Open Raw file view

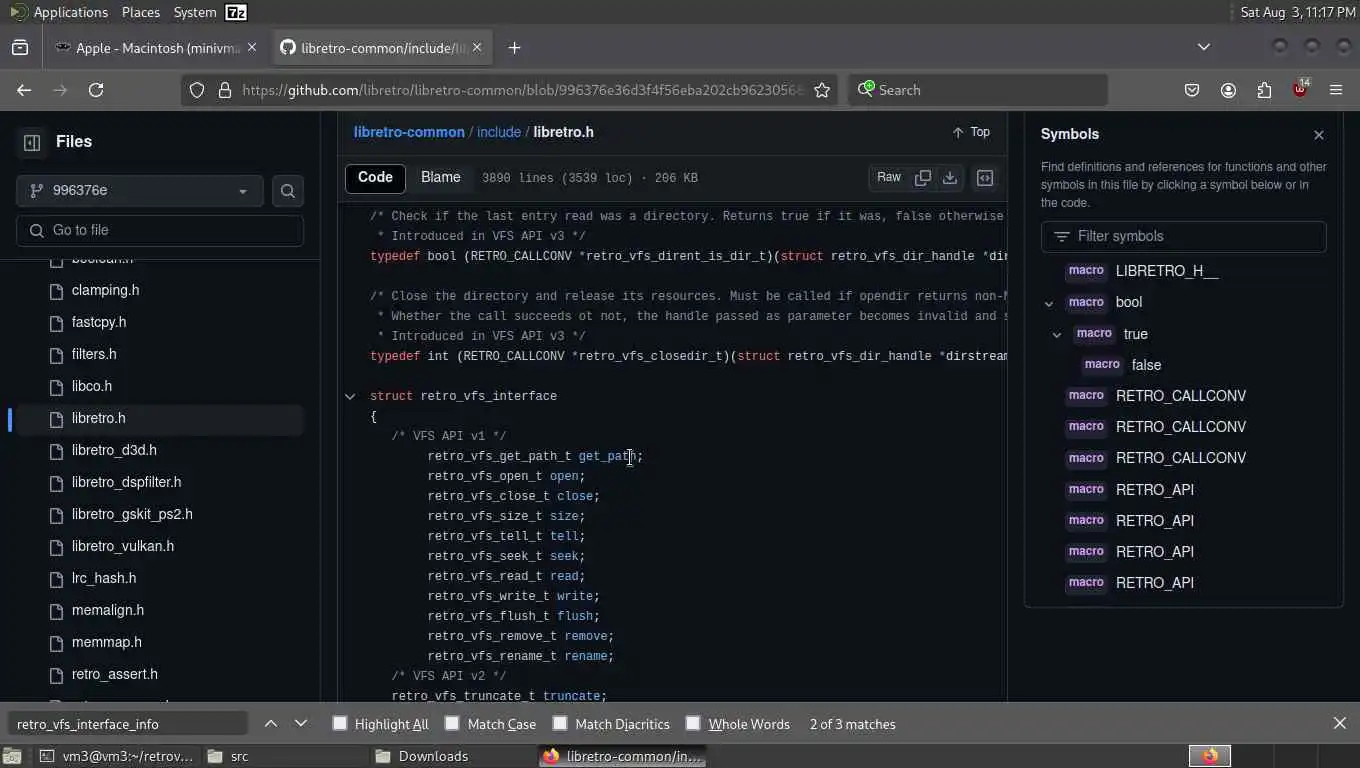click(889, 178)
